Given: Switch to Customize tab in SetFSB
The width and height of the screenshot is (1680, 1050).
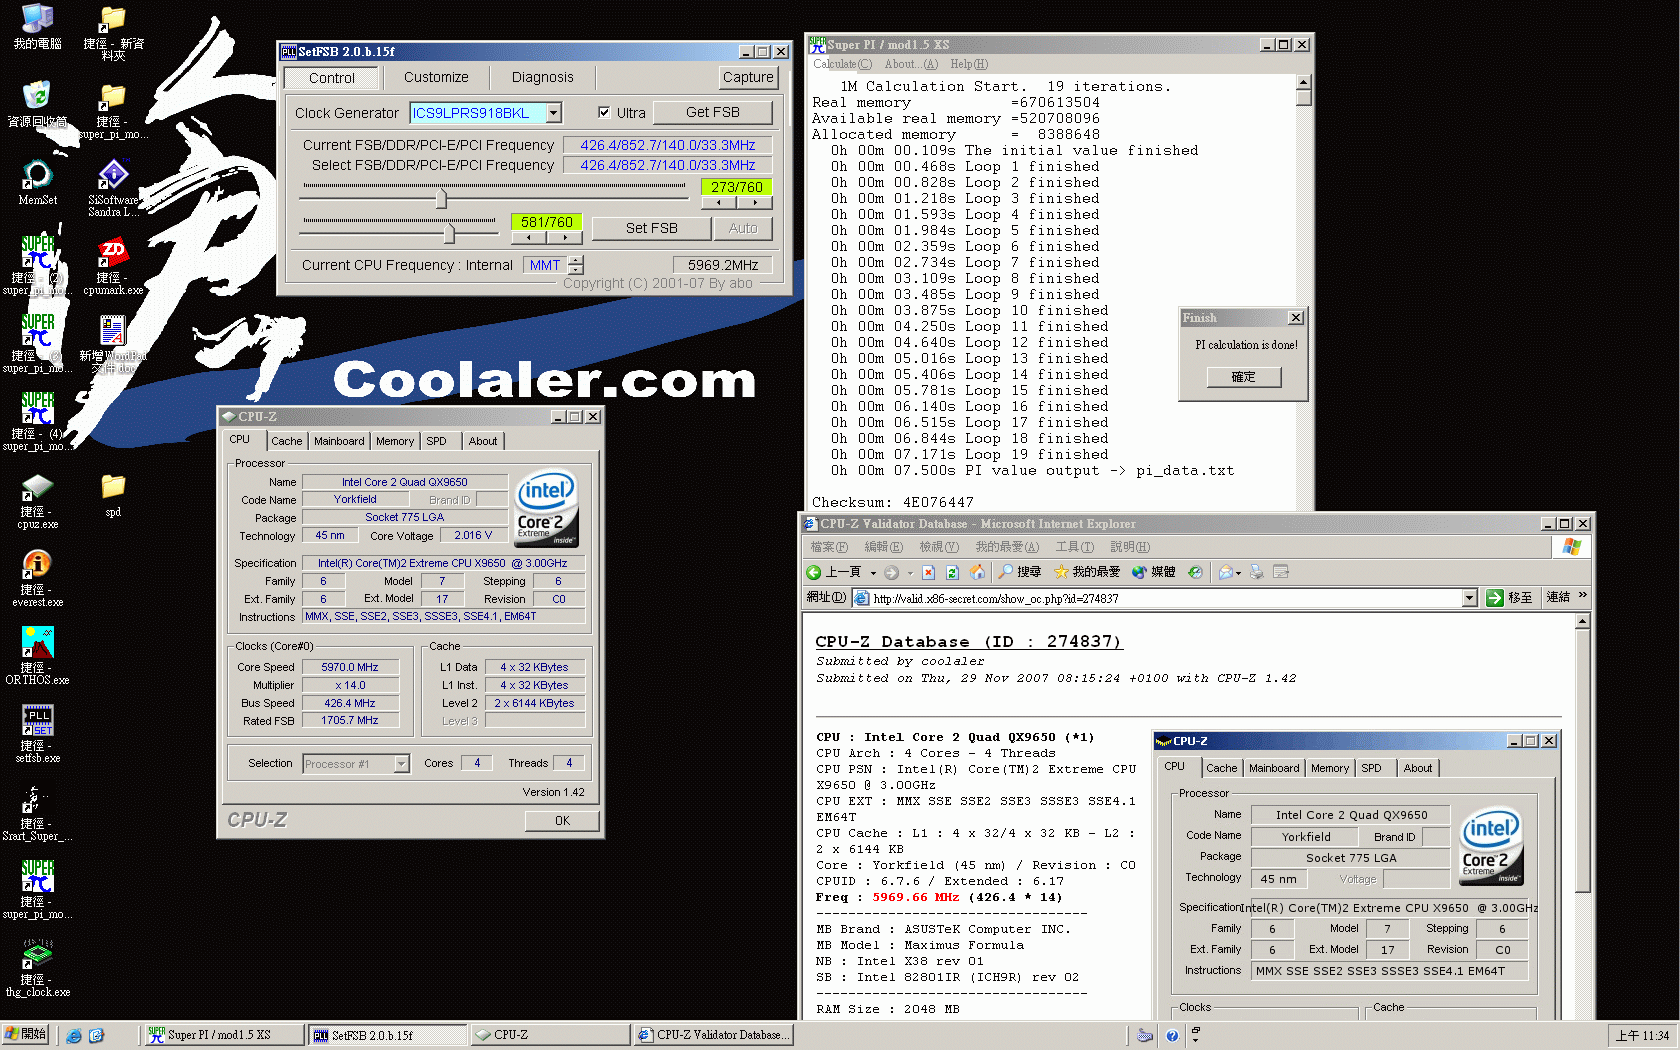Looking at the screenshot, I should coord(436,77).
